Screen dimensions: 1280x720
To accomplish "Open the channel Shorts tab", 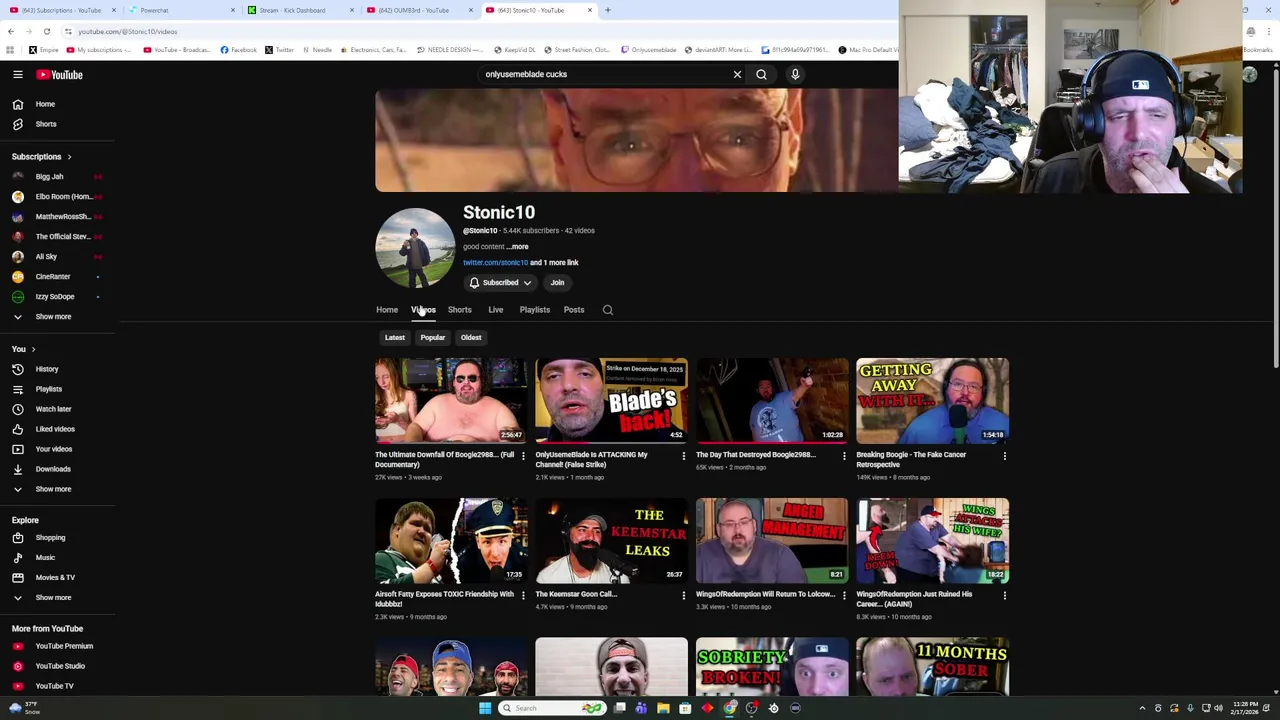I will (x=460, y=310).
